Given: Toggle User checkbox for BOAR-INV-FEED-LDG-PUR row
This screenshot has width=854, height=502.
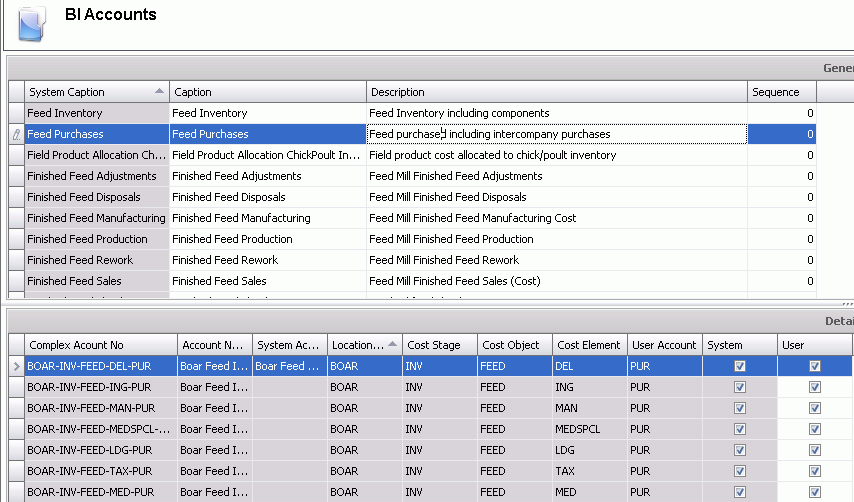Looking at the screenshot, I should pos(815,450).
